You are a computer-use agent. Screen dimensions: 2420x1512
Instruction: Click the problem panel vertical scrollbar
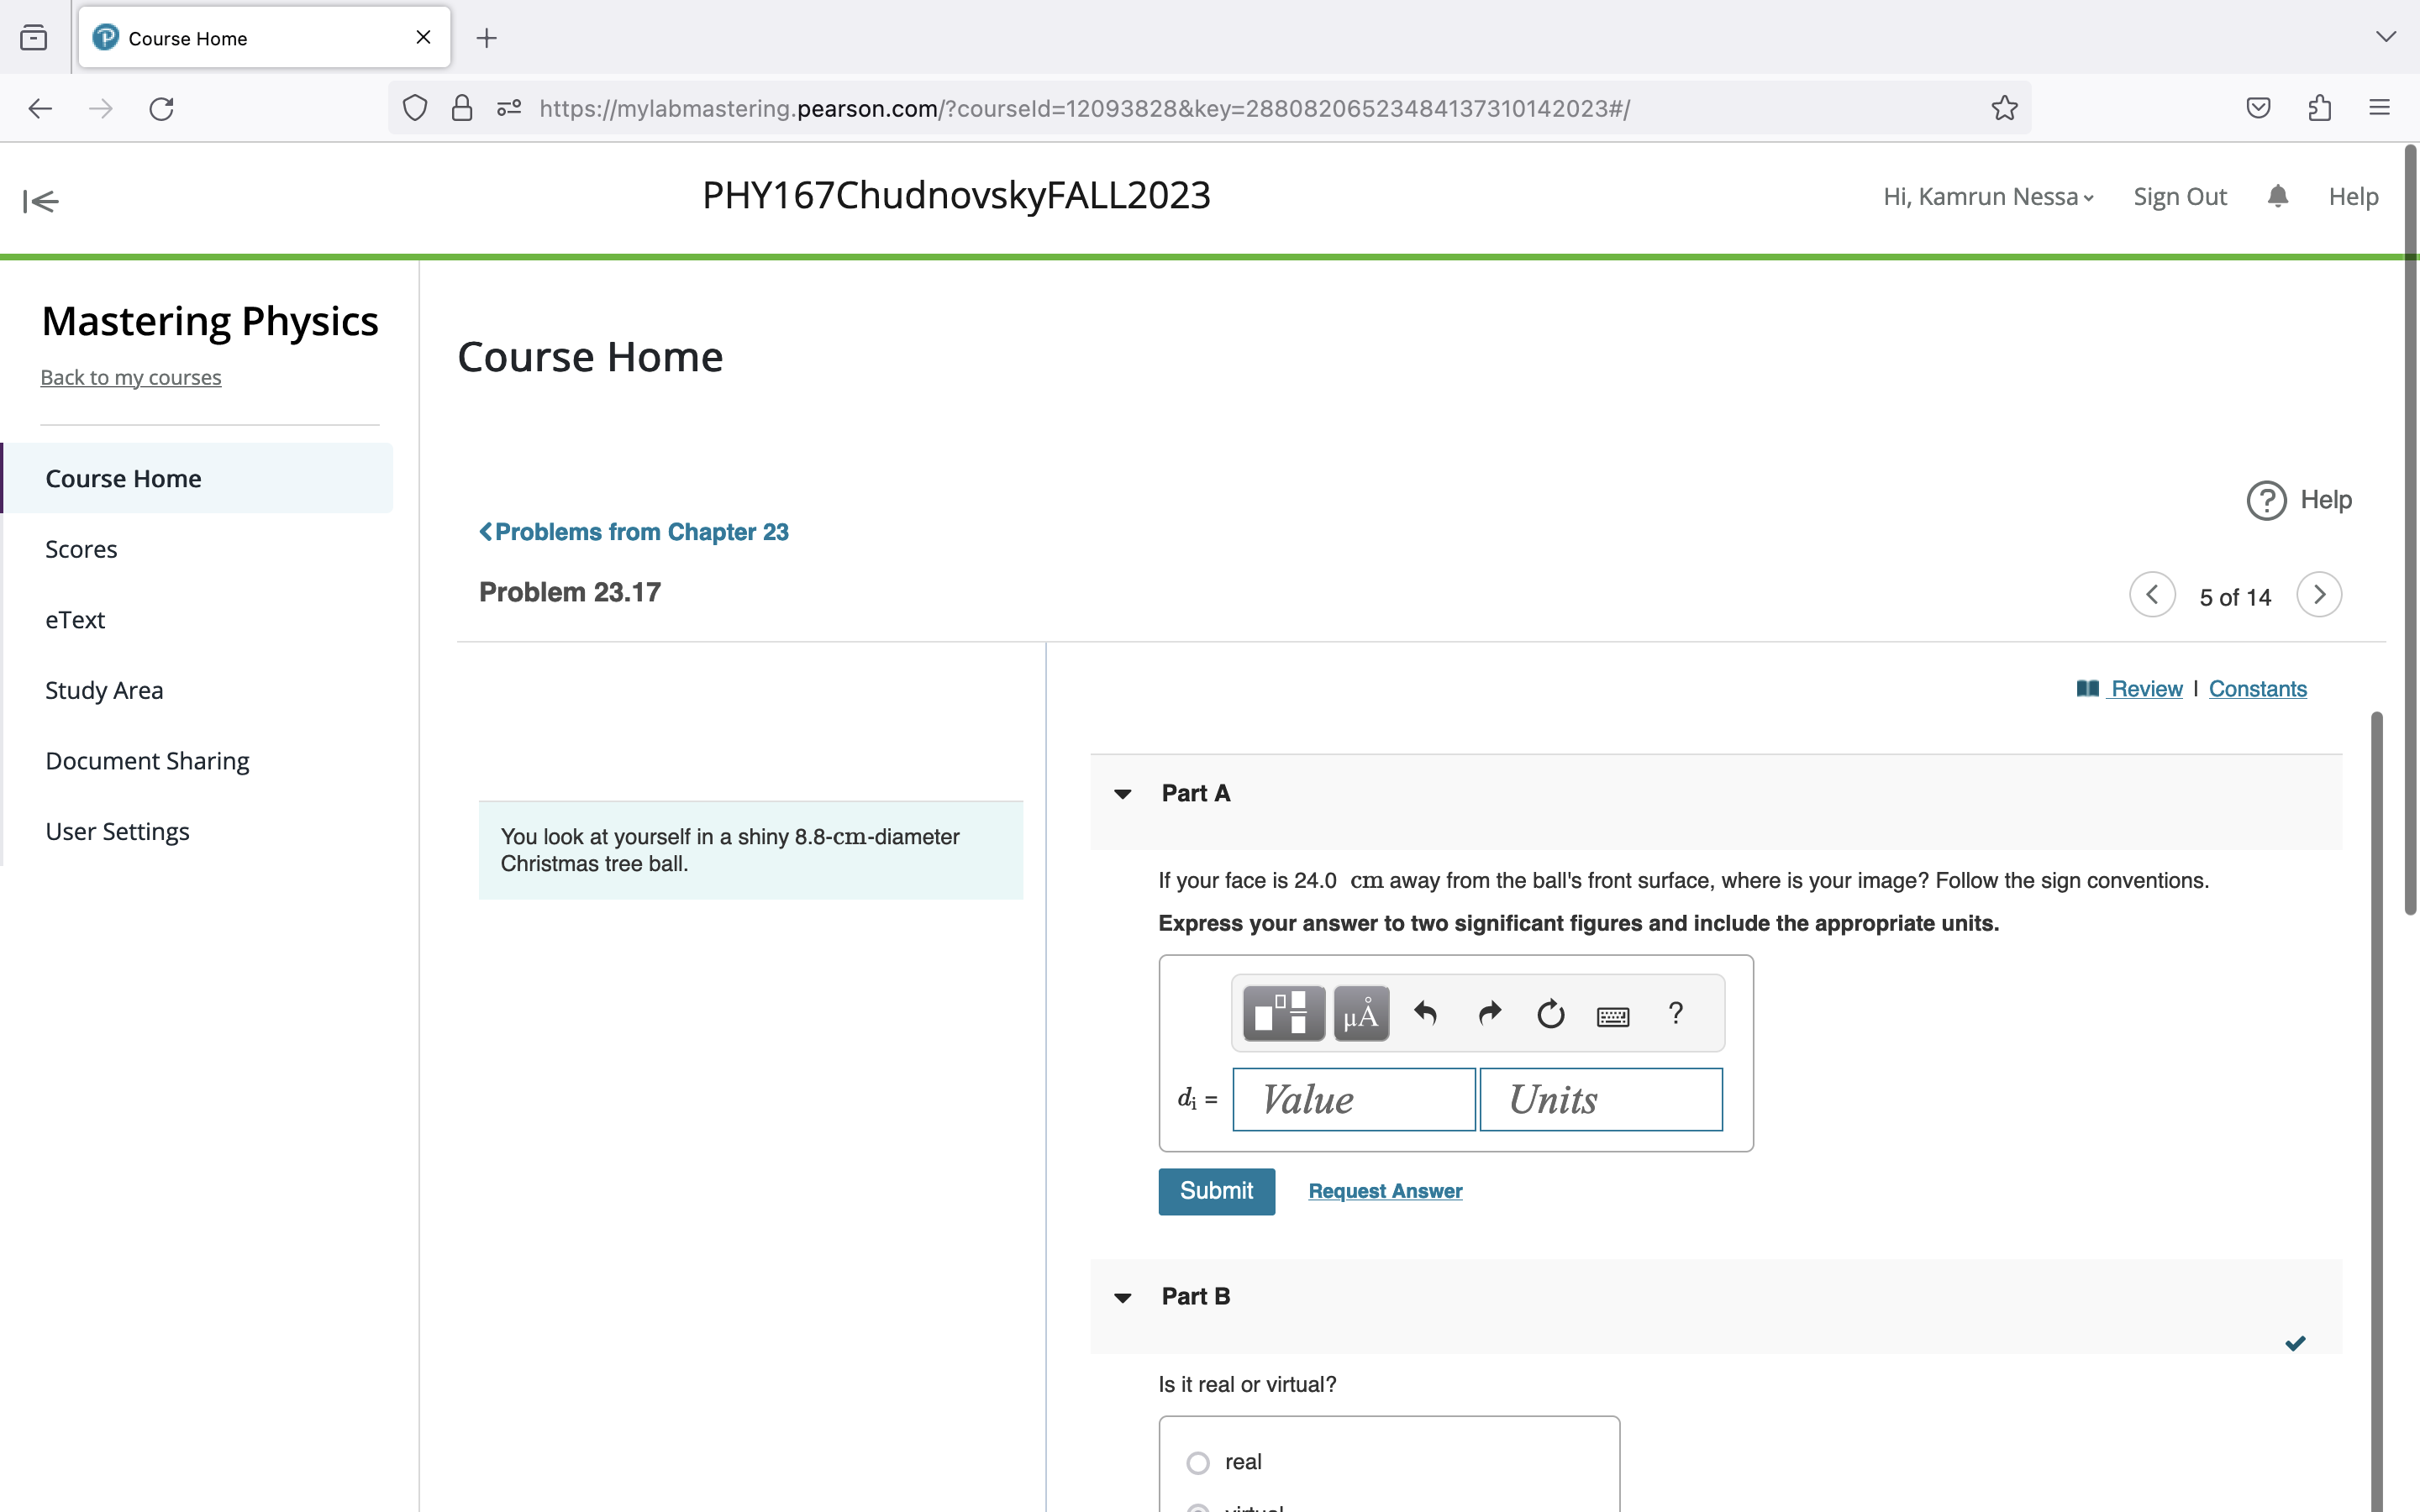click(2376, 1100)
